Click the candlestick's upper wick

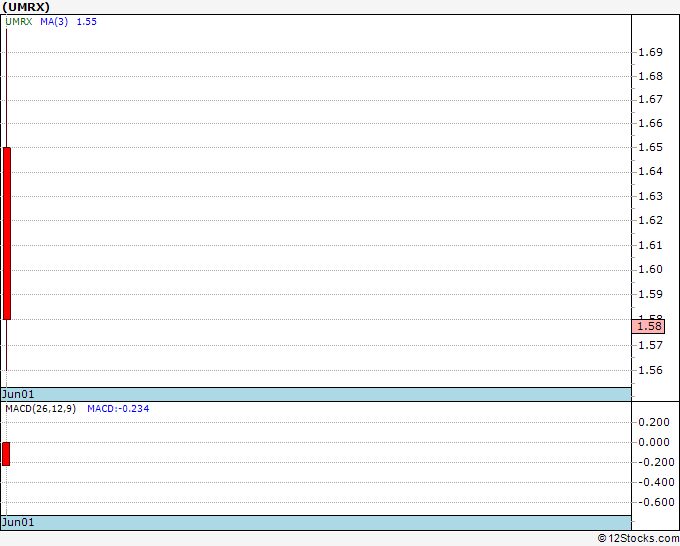click(7, 88)
